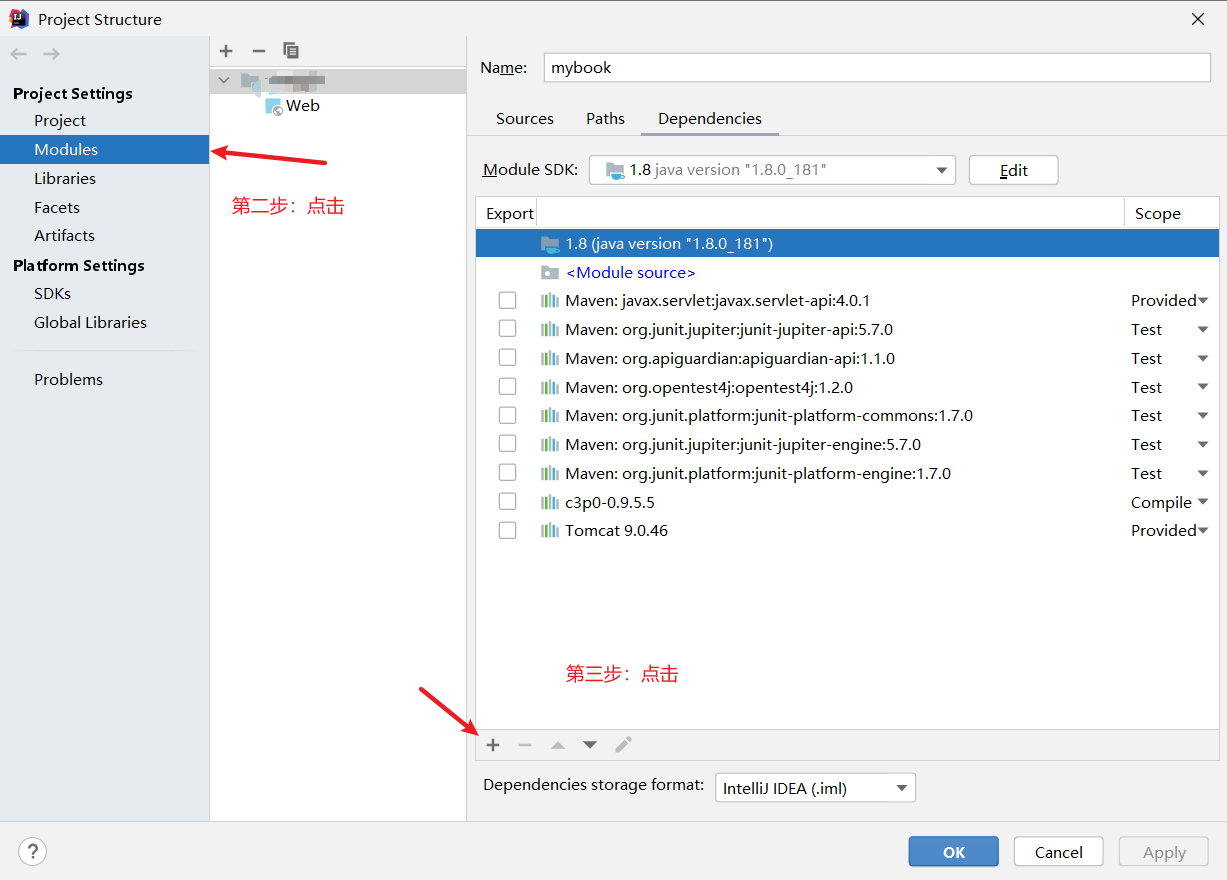Remove selected module with minus icon
The width and height of the screenshot is (1227, 880).
coord(259,51)
